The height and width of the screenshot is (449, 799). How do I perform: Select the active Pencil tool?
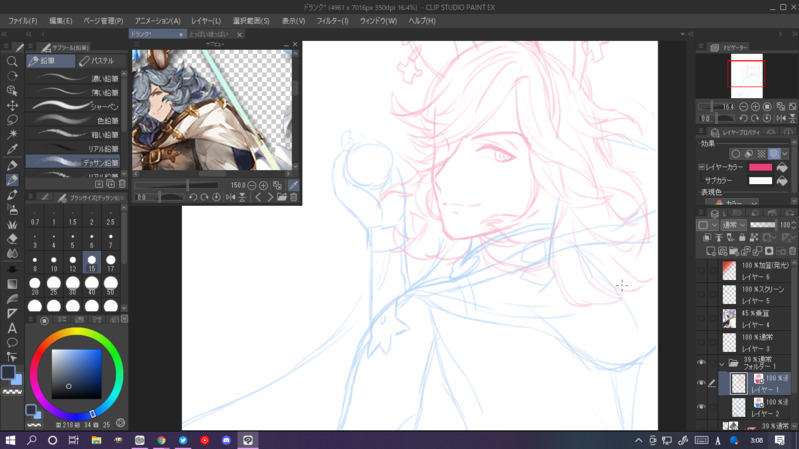[12, 180]
